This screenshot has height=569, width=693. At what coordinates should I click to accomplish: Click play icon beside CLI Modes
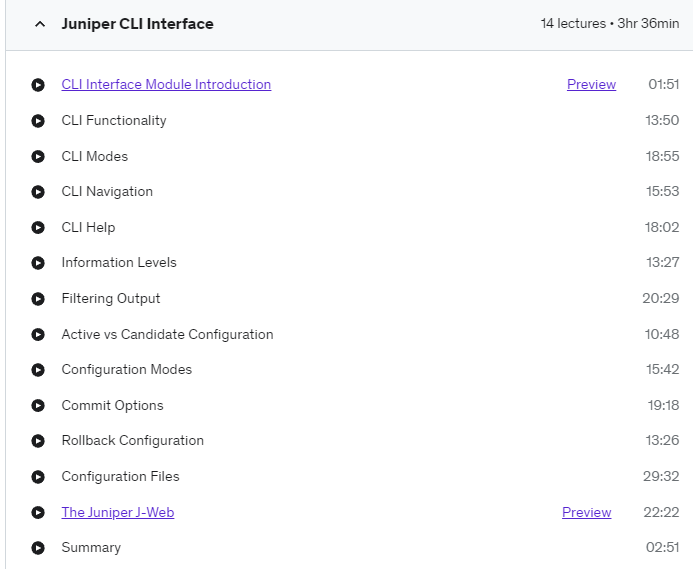click(38, 157)
